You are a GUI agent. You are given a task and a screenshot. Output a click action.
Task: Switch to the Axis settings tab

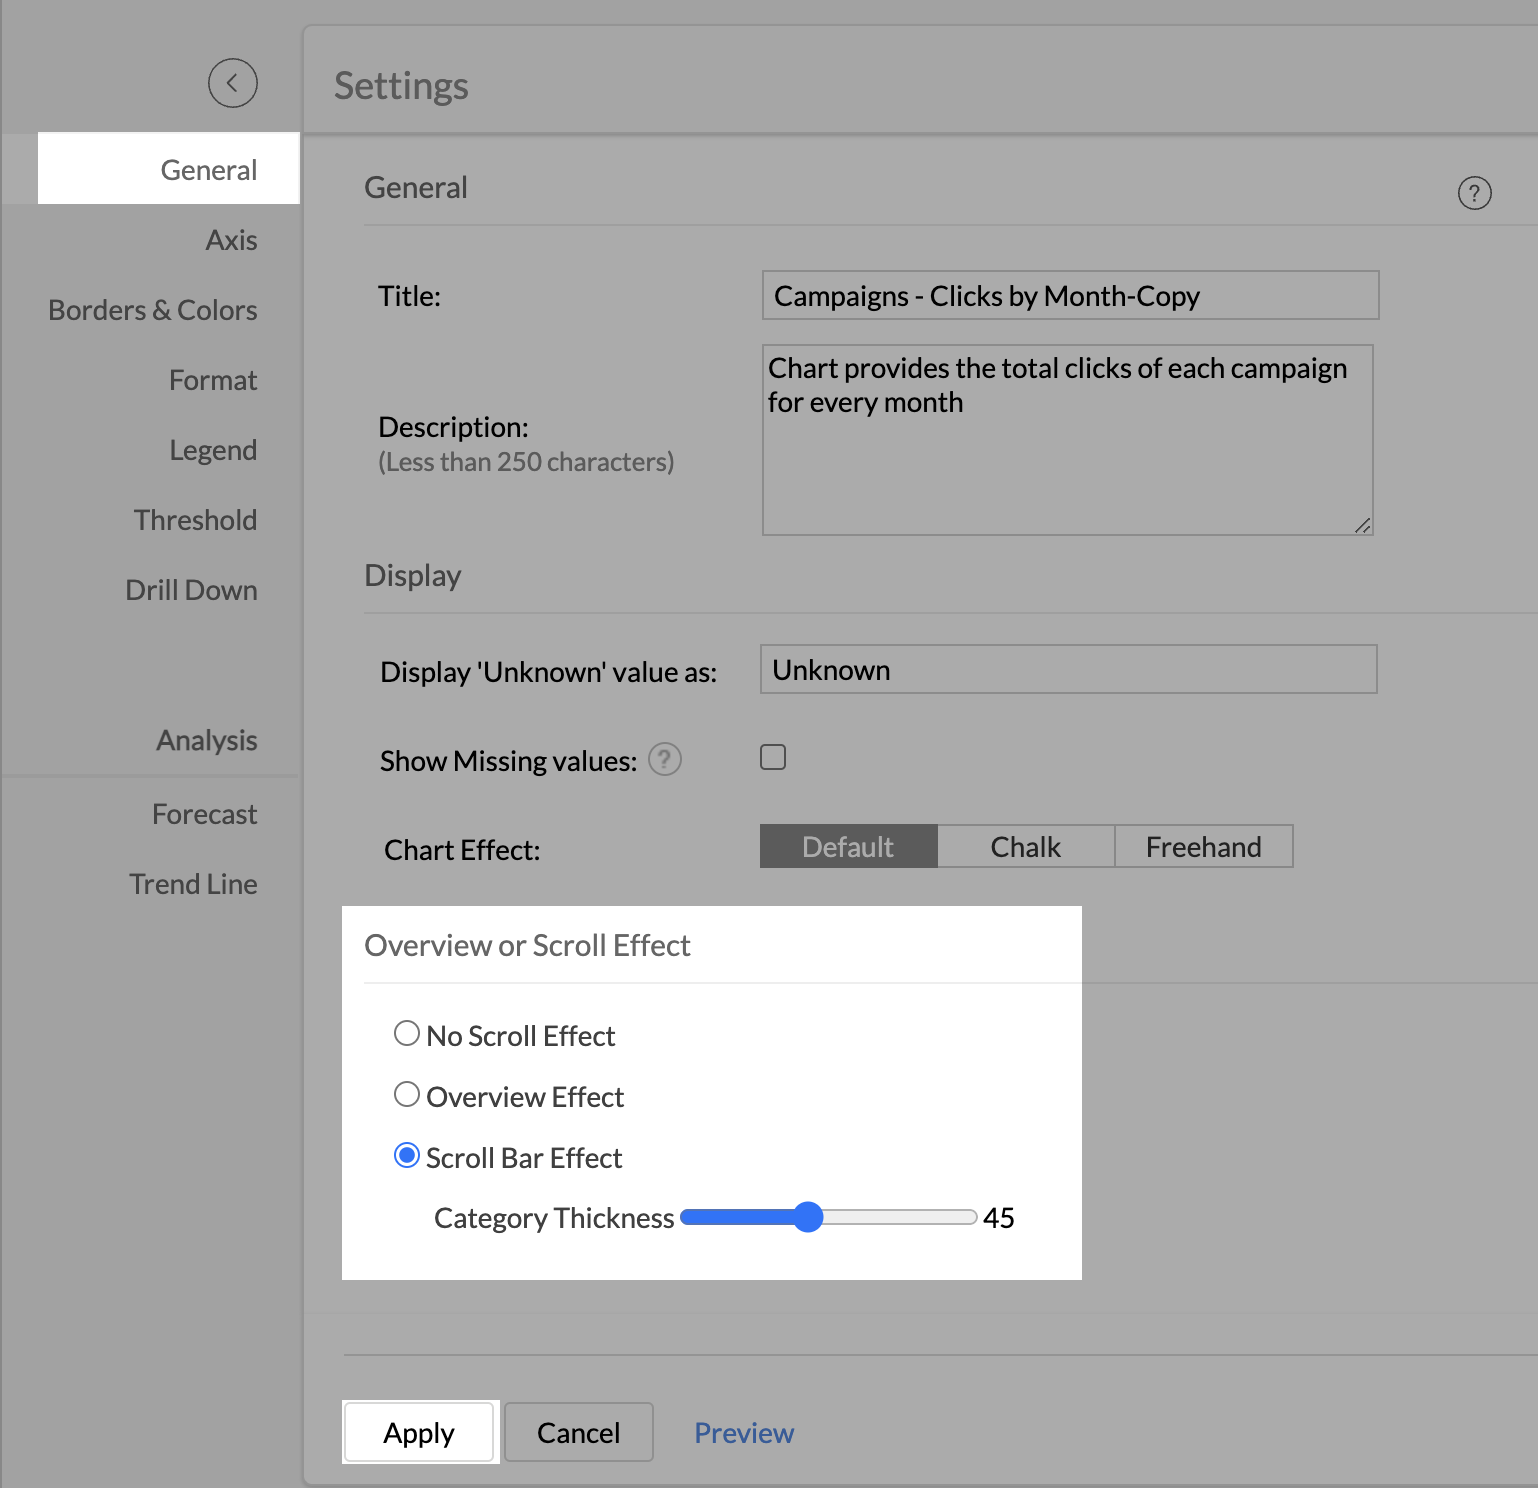point(231,239)
